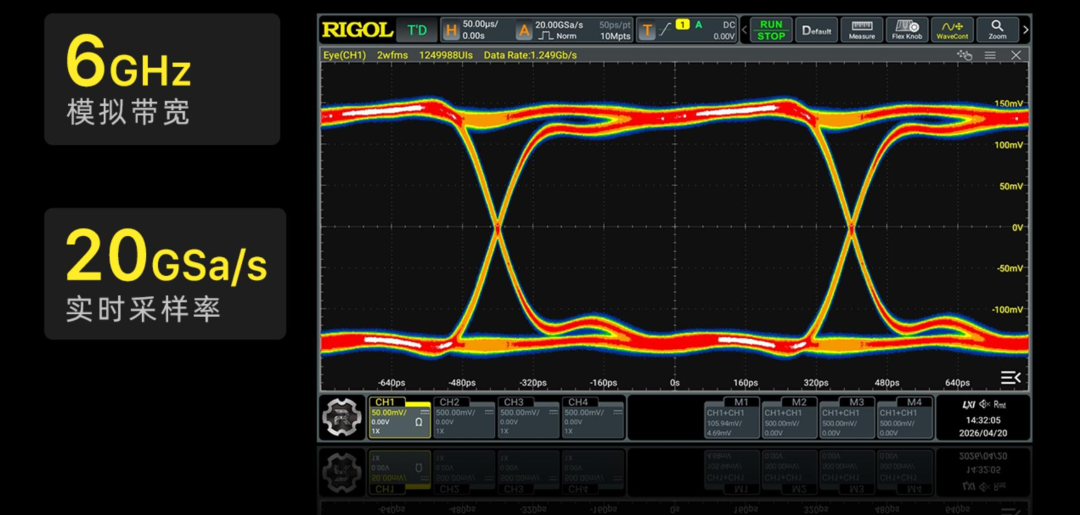Open the horizontal timebase H settings
1080x515 pixels.
(x=474, y=30)
